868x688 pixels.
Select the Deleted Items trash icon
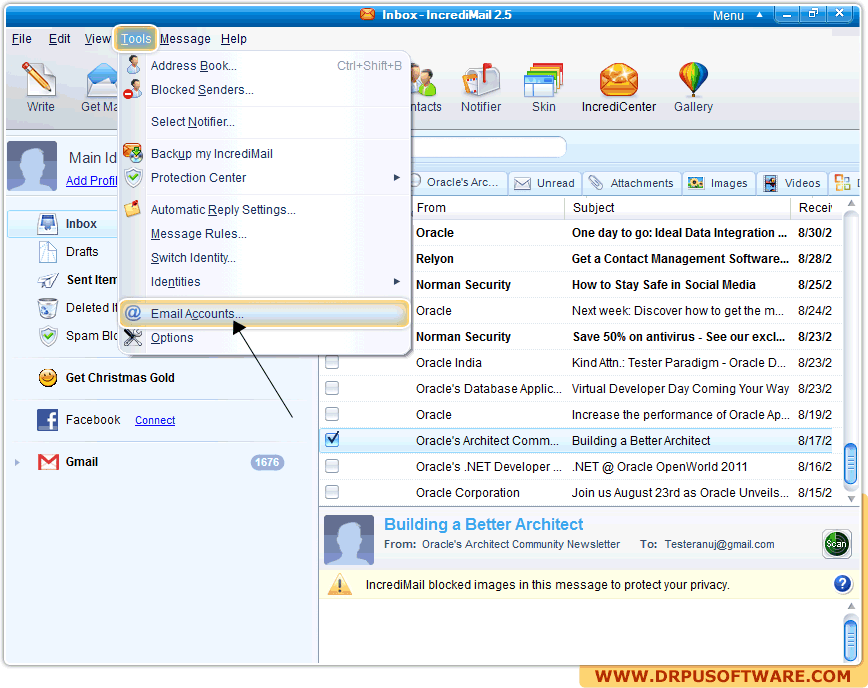click(x=48, y=308)
